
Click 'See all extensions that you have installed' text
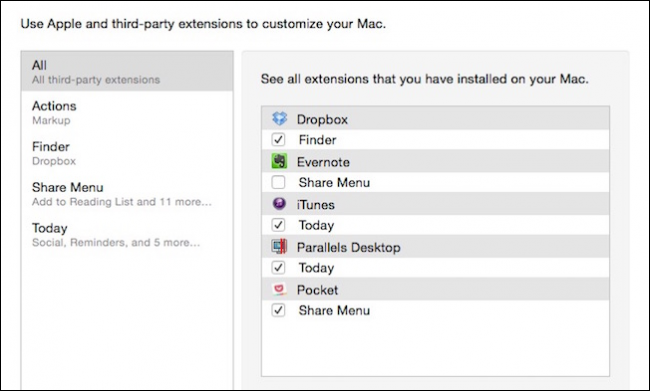424,79
